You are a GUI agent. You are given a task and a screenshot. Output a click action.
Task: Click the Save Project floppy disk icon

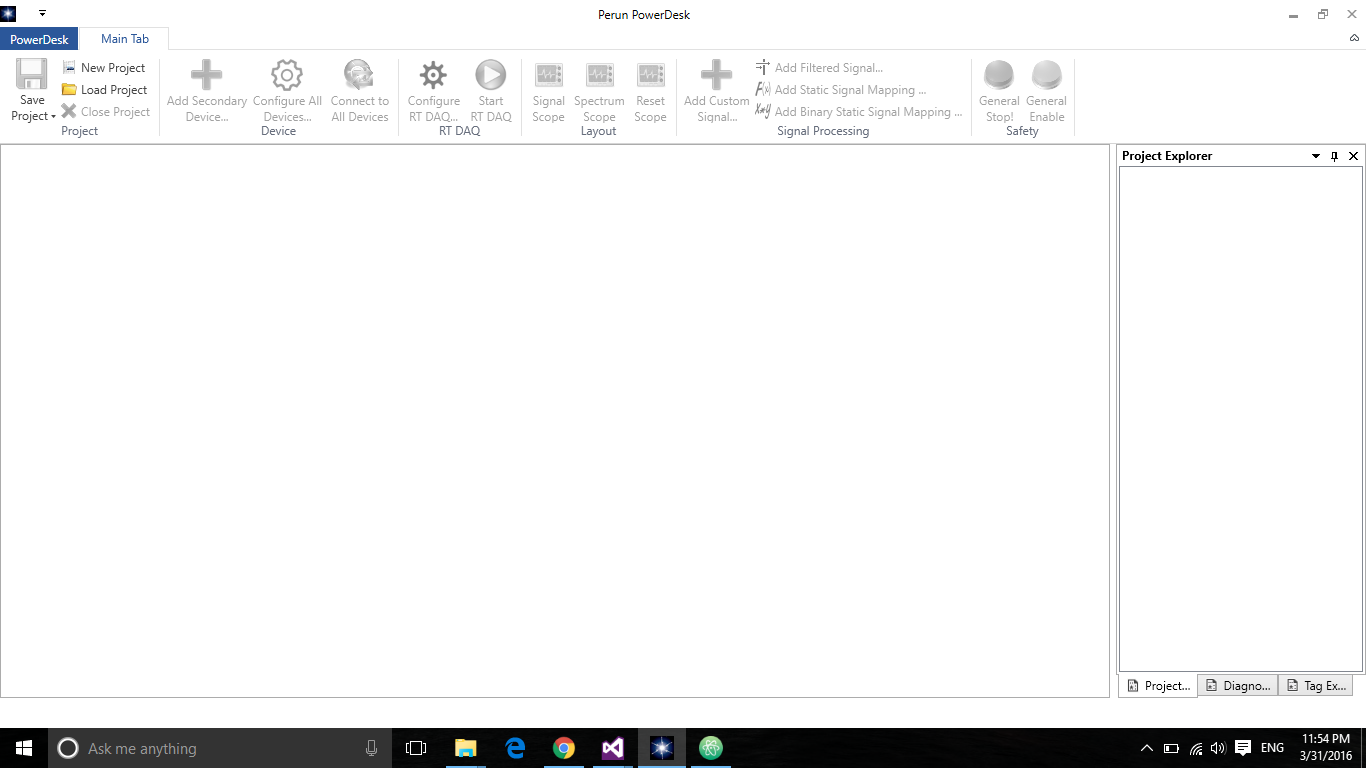click(32, 75)
